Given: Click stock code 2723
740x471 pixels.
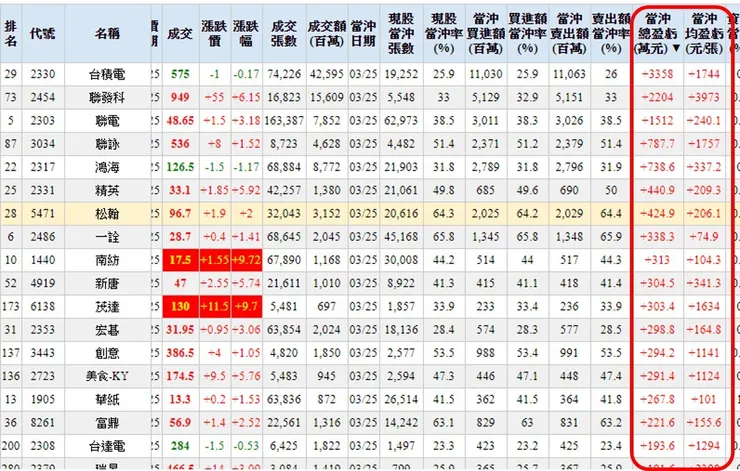Looking at the screenshot, I should point(42,376).
